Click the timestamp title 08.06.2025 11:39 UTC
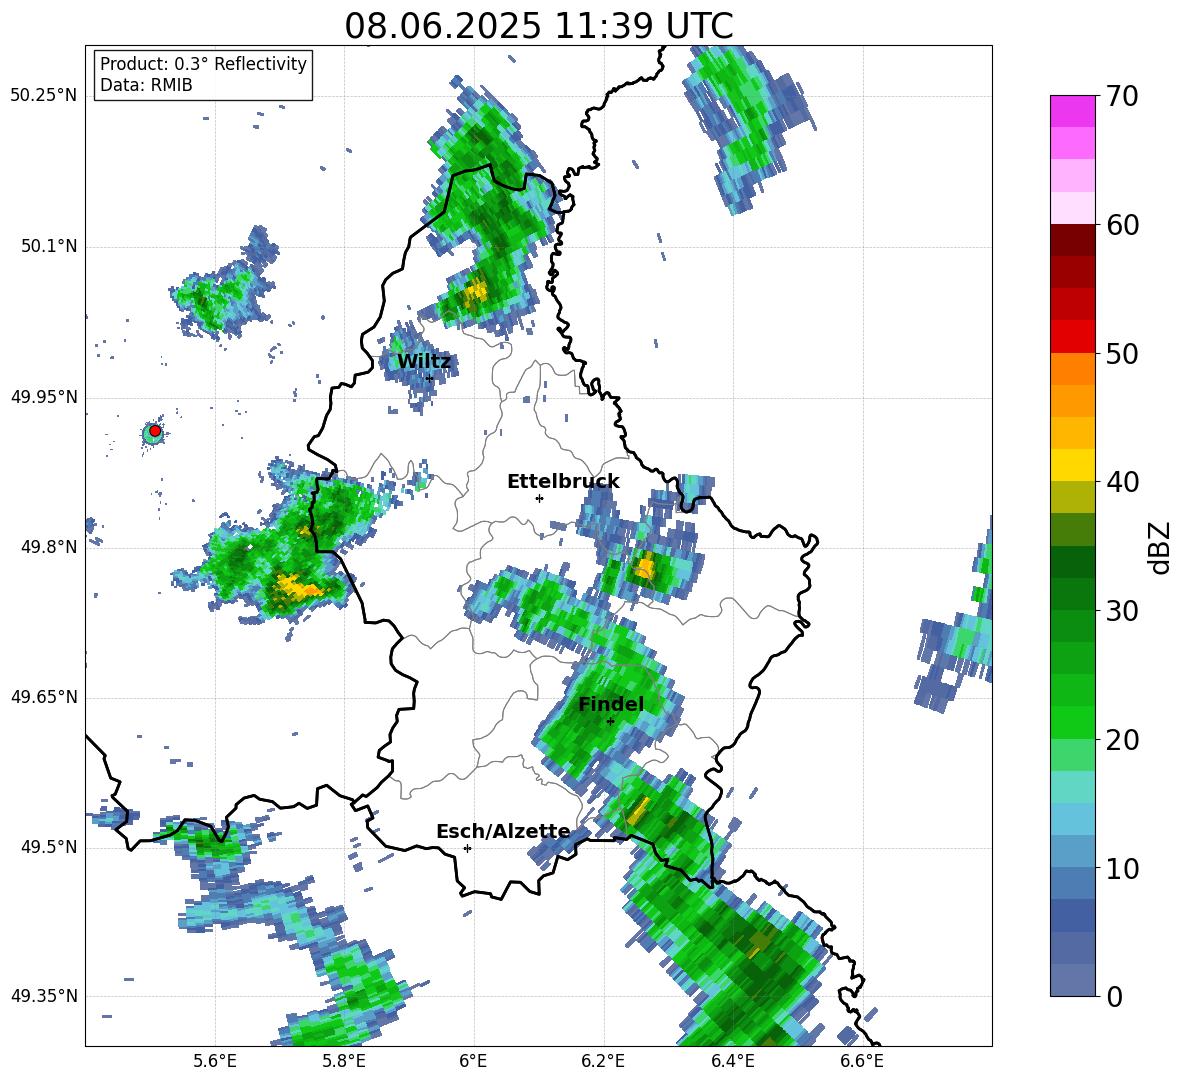Screen dimensions: 1184x1081 click(539, 26)
